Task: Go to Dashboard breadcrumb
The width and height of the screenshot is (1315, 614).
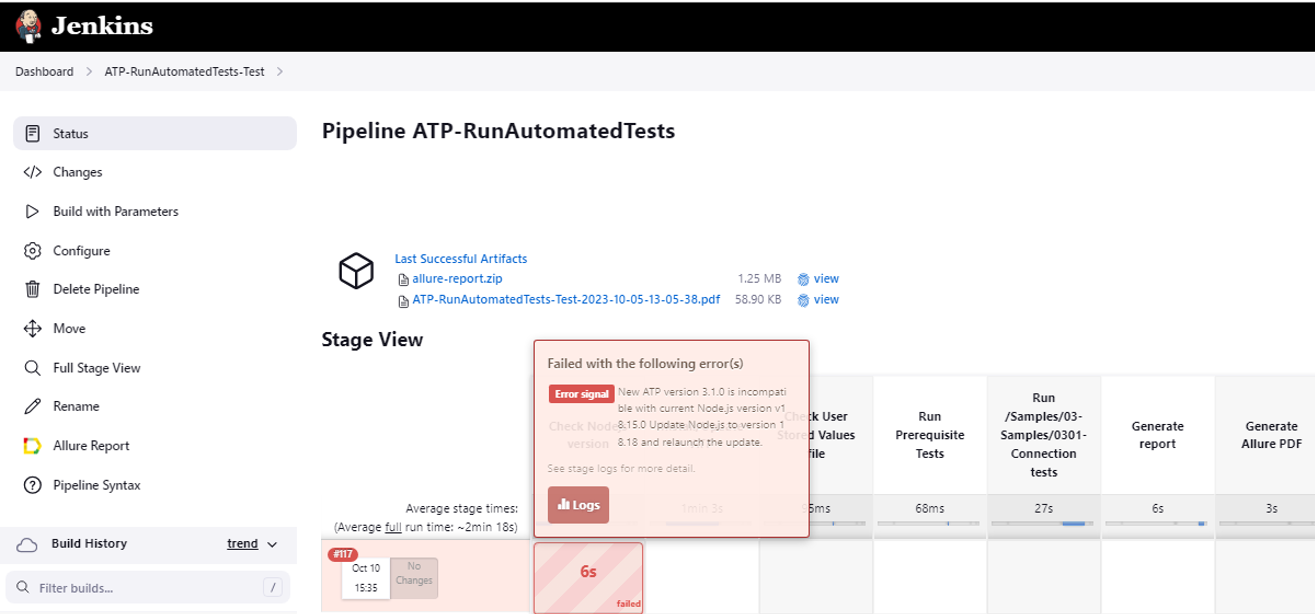Action: pos(44,72)
